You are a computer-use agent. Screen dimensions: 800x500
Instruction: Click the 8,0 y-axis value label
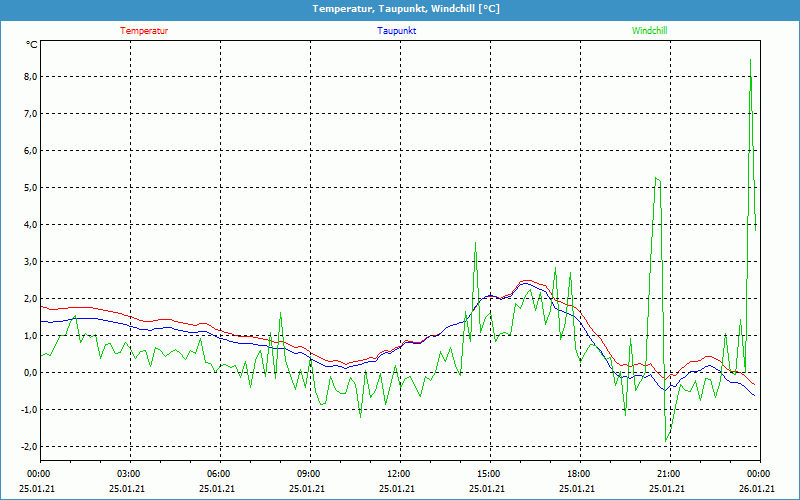[x=29, y=77]
